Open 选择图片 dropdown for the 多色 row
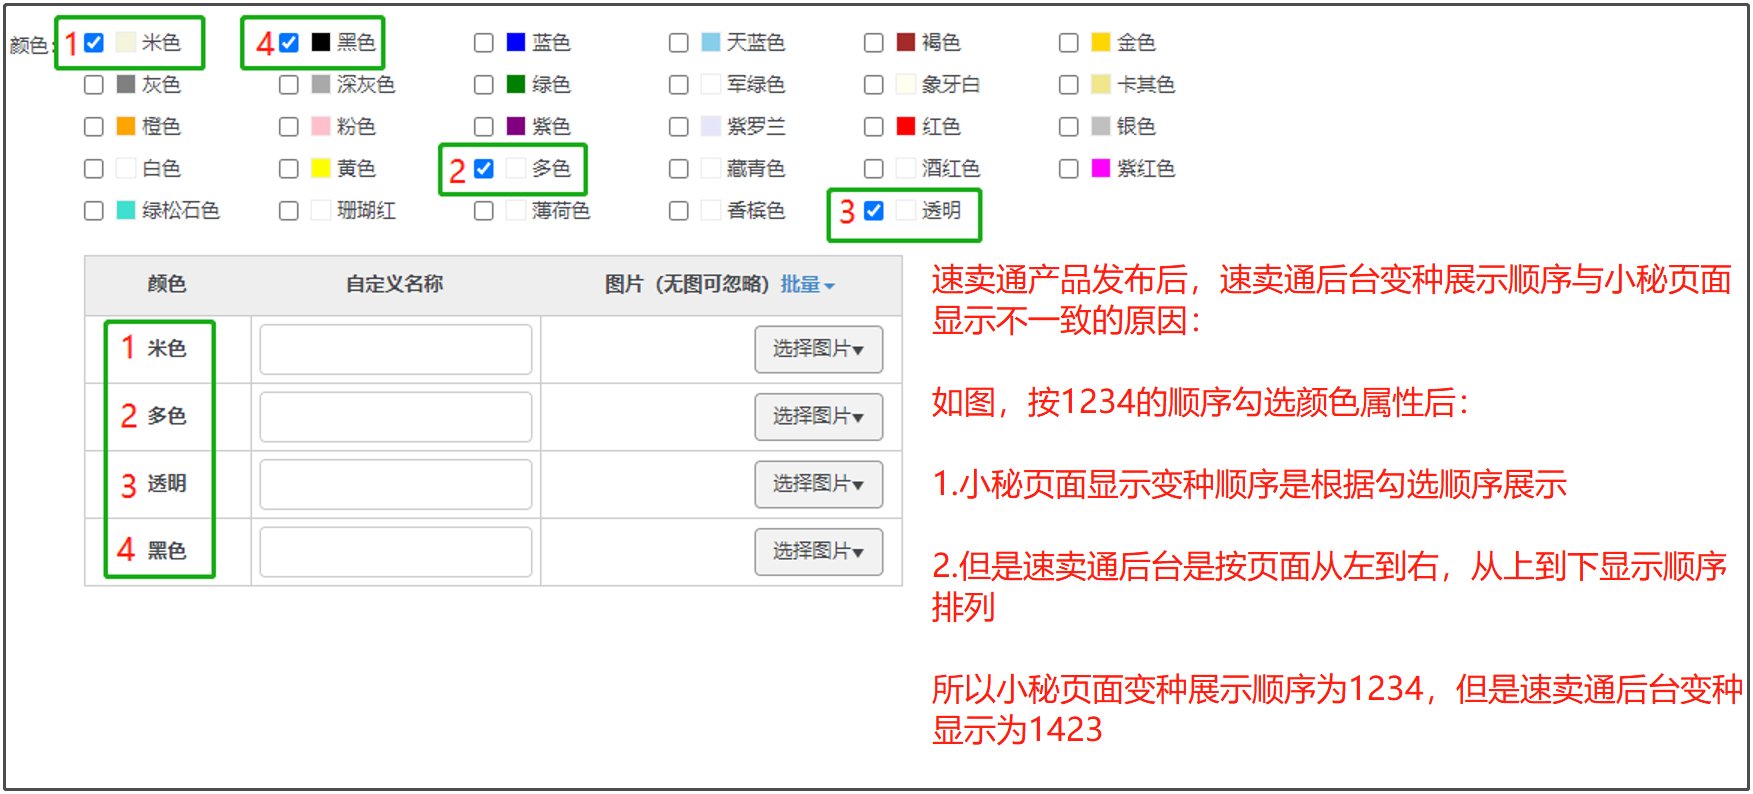This screenshot has width=1753, height=794. [818, 416]
